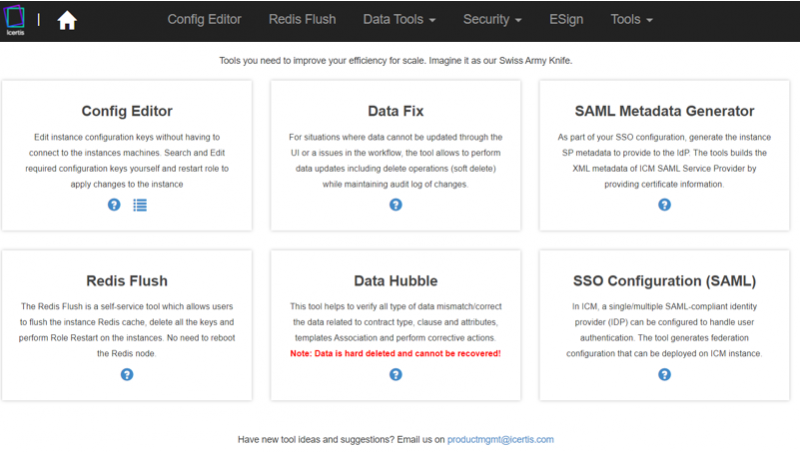Go to the home page icon

coord(67,21)
